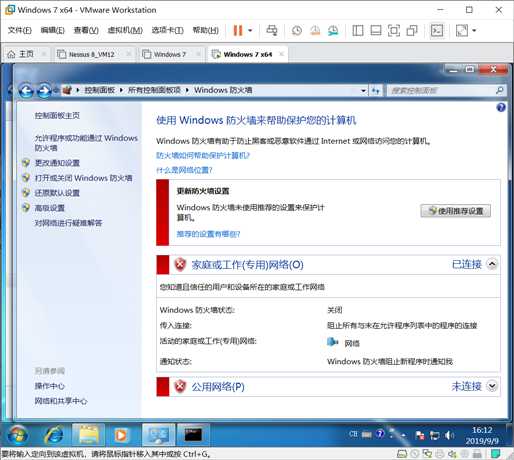Open Windows Media Player taskbar icon

(121, 435)
